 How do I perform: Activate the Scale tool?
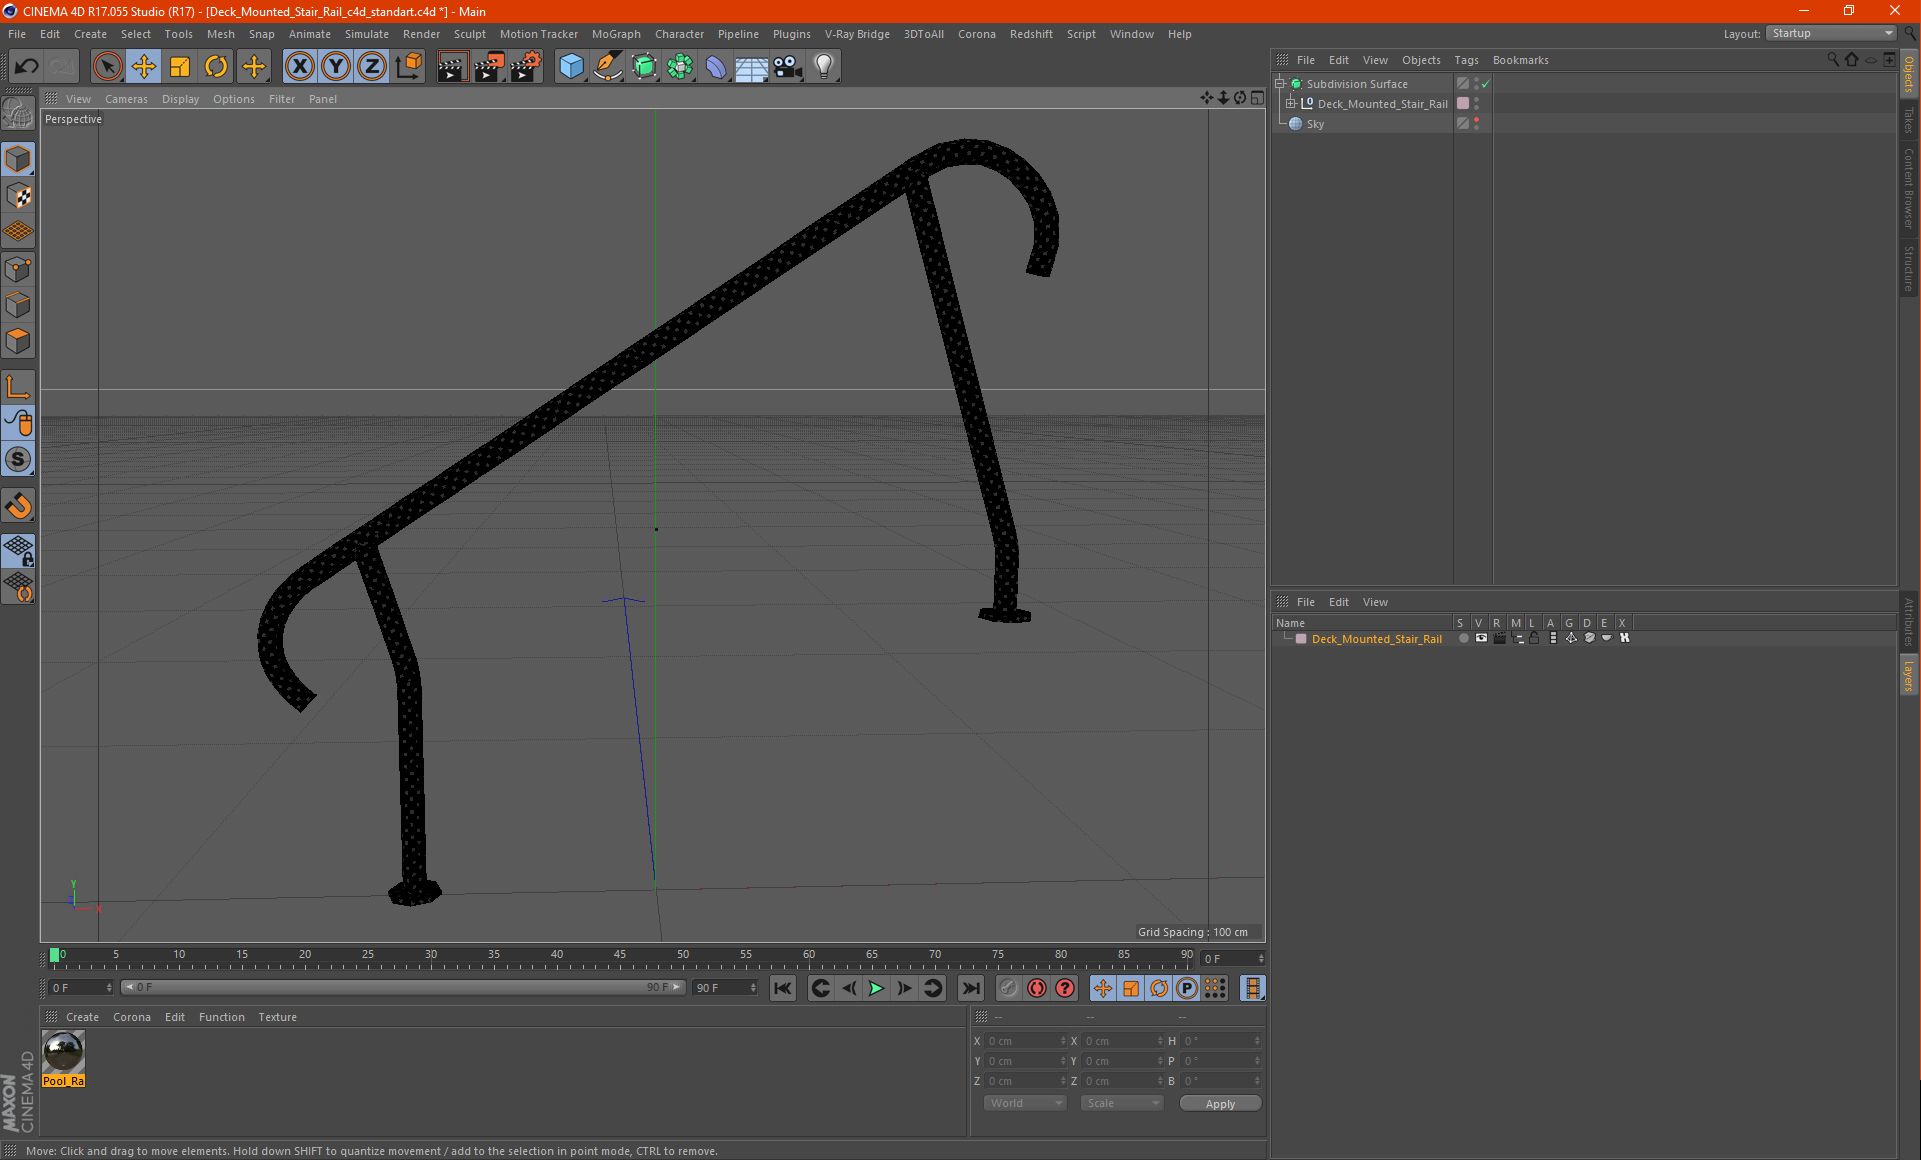click(180, 67)
